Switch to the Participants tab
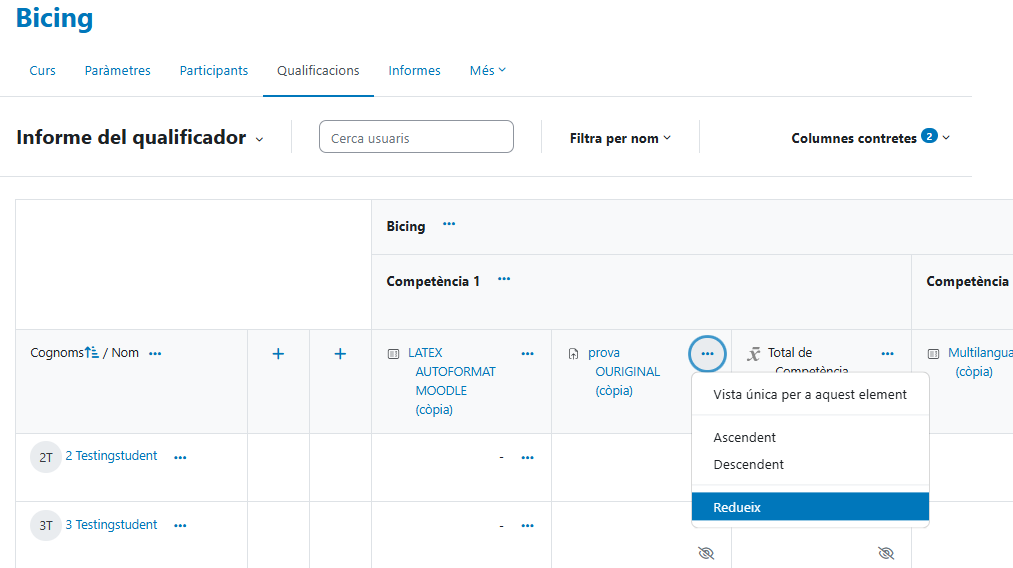Screen dimensions: 1013x568 pyautogui.click(x=214, y=71)
